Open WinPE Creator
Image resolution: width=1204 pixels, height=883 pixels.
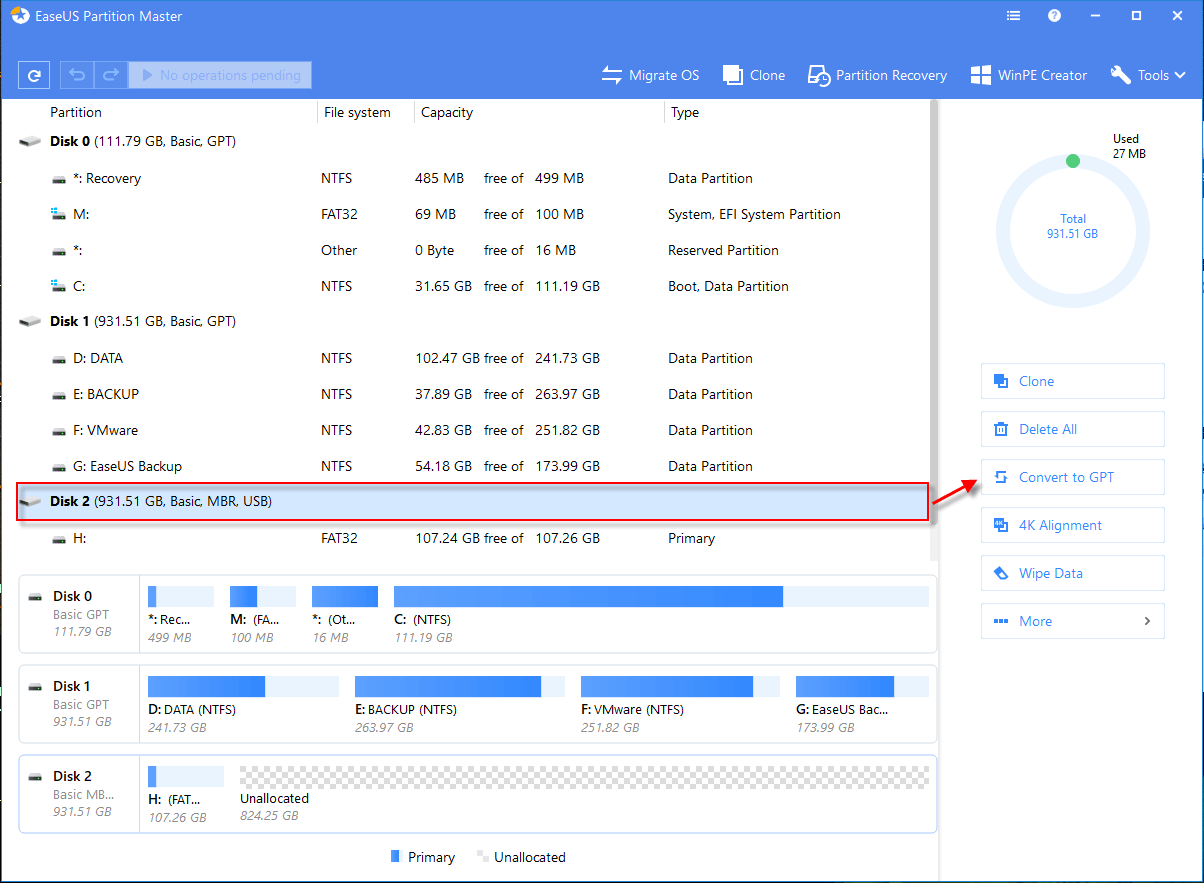(x=1029, y=75)
